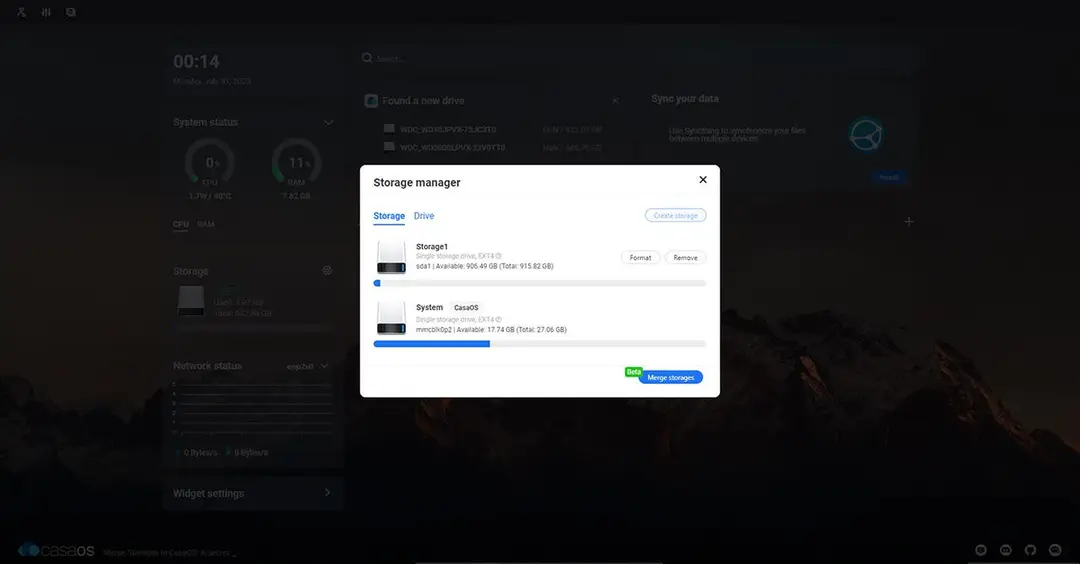Click the drive icon beside WDC_WD5000LPVX
The image size is (1080, 564).
(x=389, y=147)
